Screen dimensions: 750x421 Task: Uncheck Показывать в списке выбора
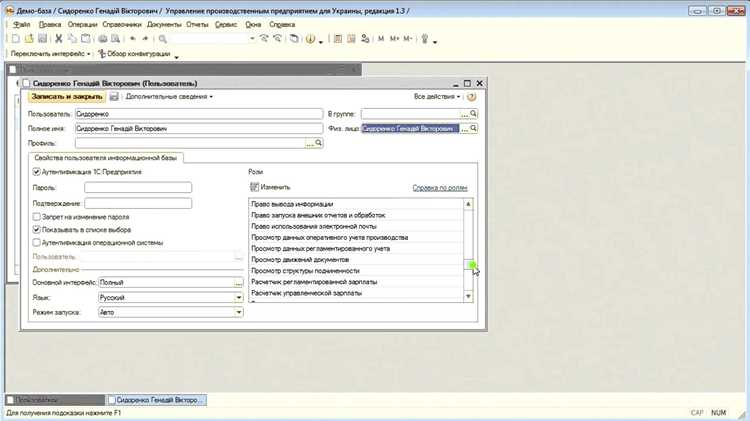(36, 230)
